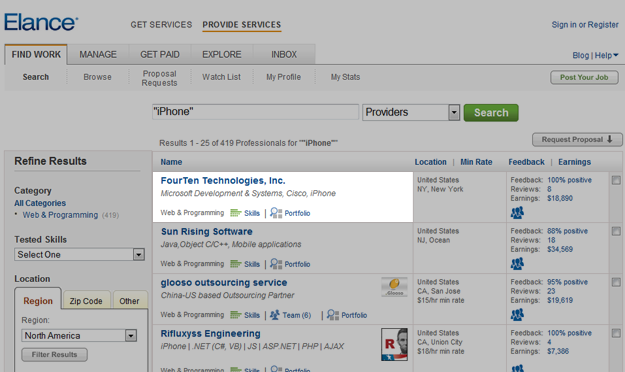
Task: Switch to INBOX tab
Action: pos(284,55)
